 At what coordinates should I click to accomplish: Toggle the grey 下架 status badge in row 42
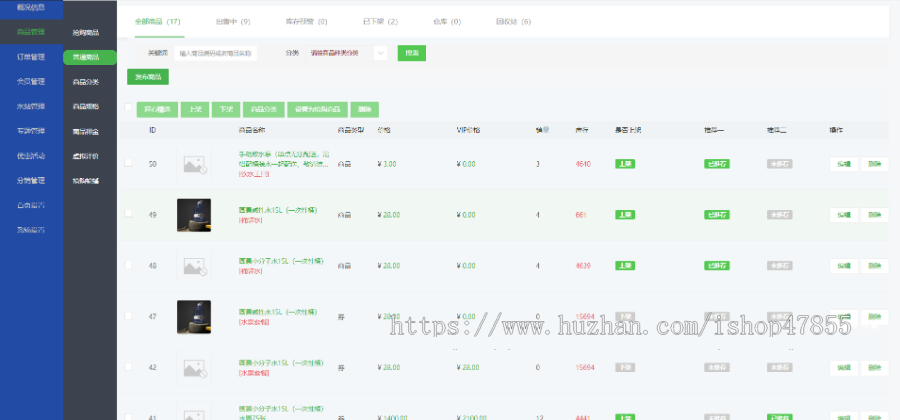point(624,367)
